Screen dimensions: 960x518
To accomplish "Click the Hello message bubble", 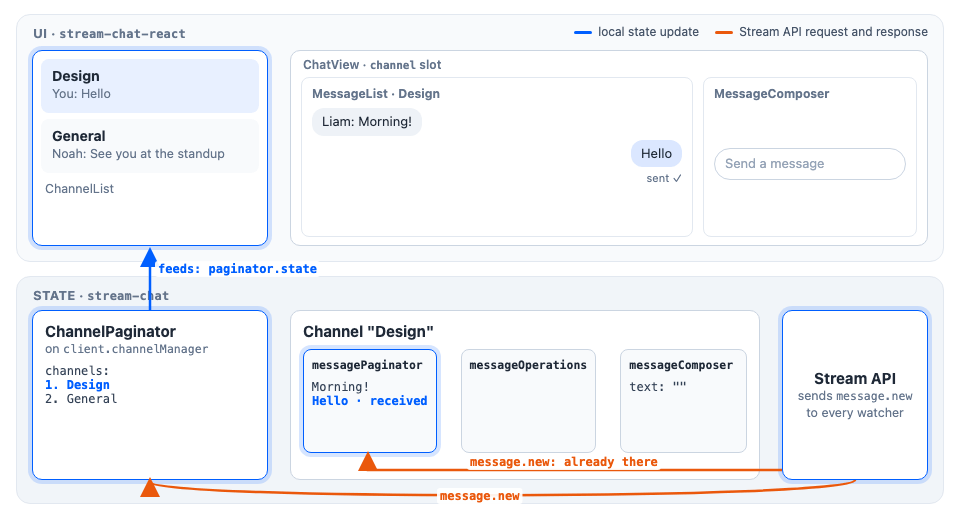I will (656, 154).
